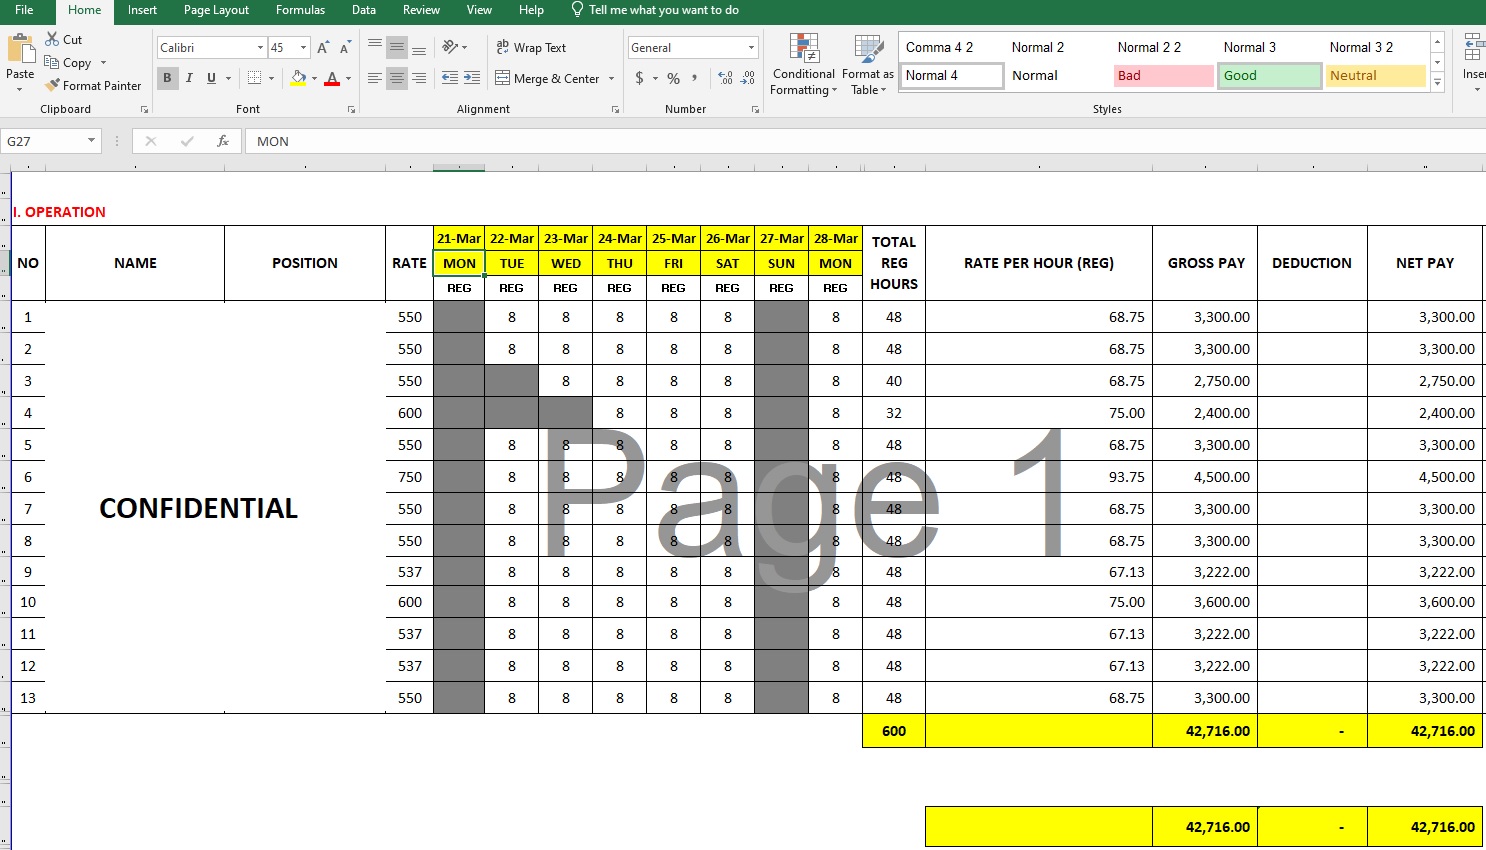This screenshot has height=850, width=1486.
Task: Open the Clipboard pane launcher
Action: [x=144, y=110]
